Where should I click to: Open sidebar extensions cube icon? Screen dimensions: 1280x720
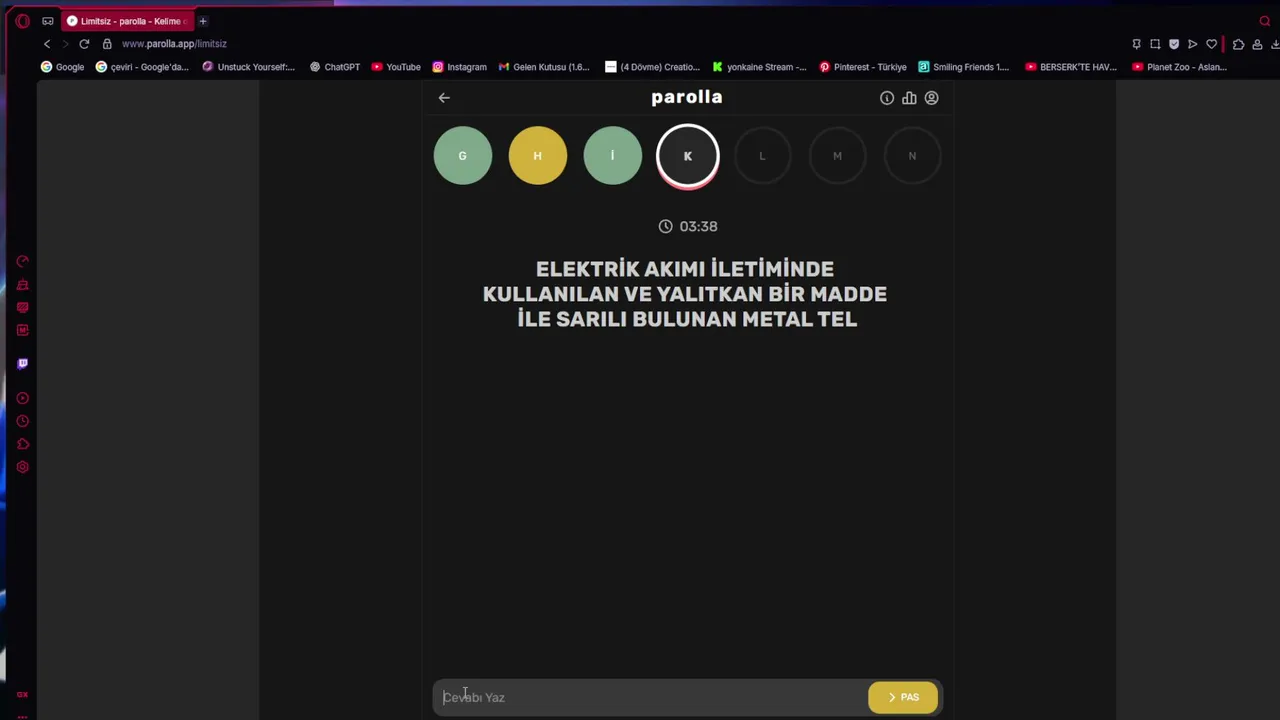[22, 444]
